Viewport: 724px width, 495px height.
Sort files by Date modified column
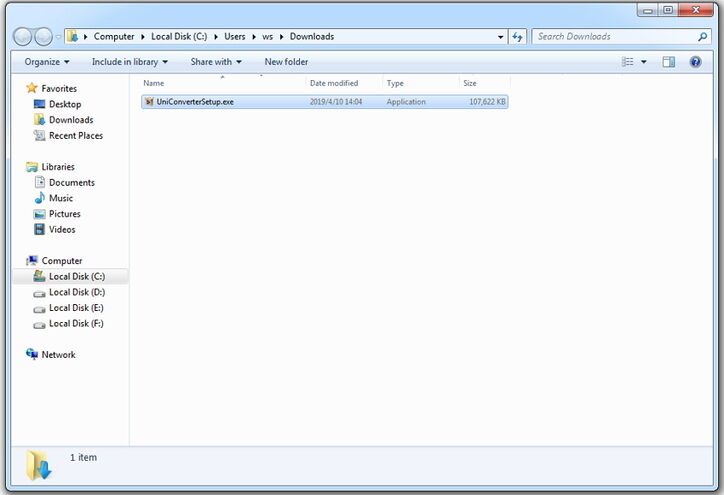tap(344, 83)
